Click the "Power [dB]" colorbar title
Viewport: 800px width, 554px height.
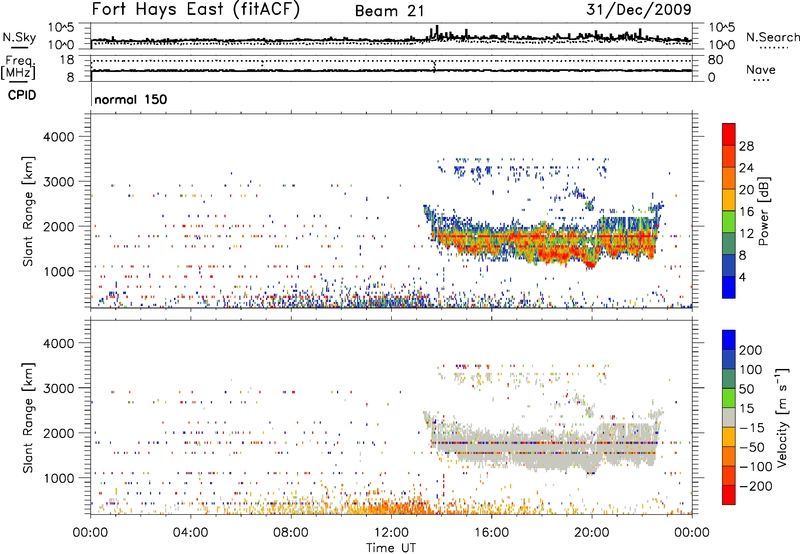pos(764,211)
